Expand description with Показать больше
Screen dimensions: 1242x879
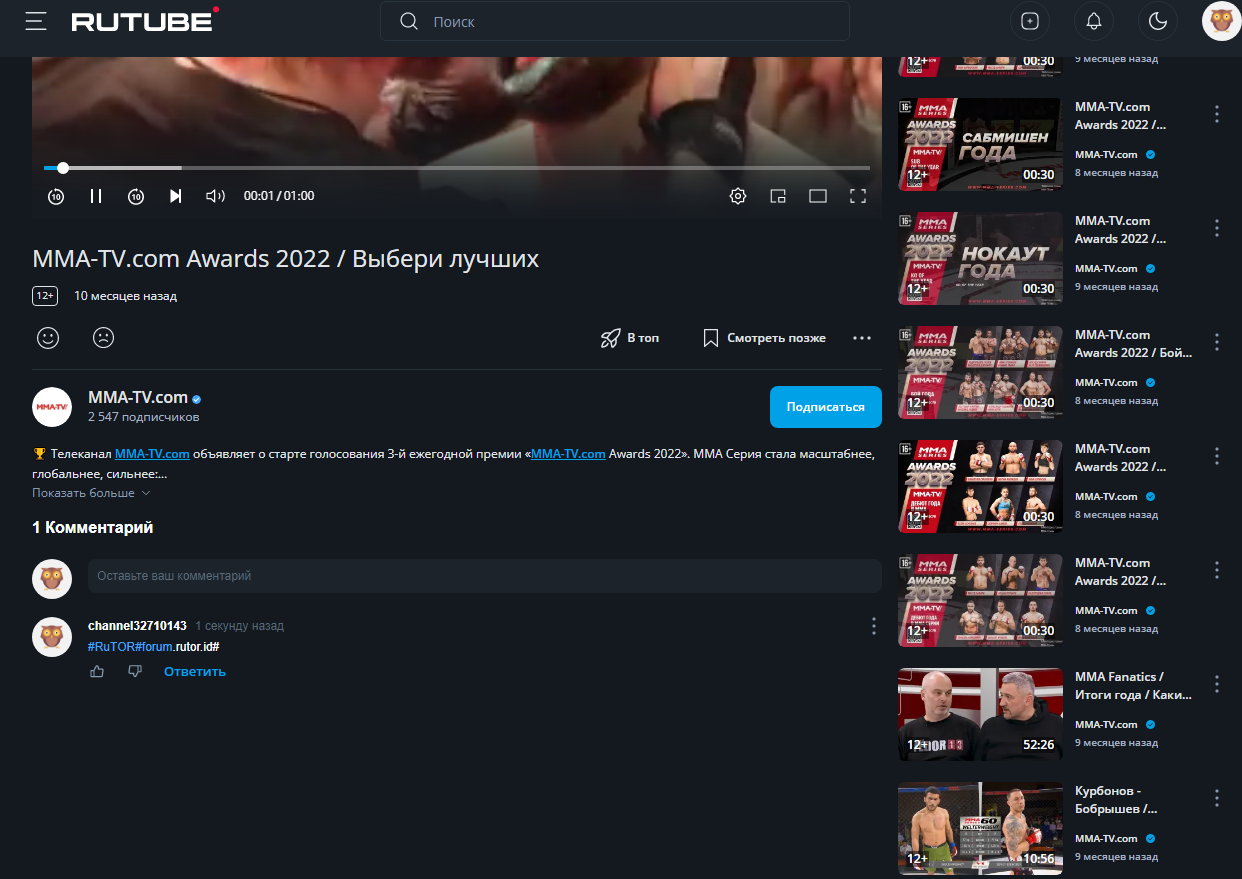pyautogui.click(x=91, y=493)
